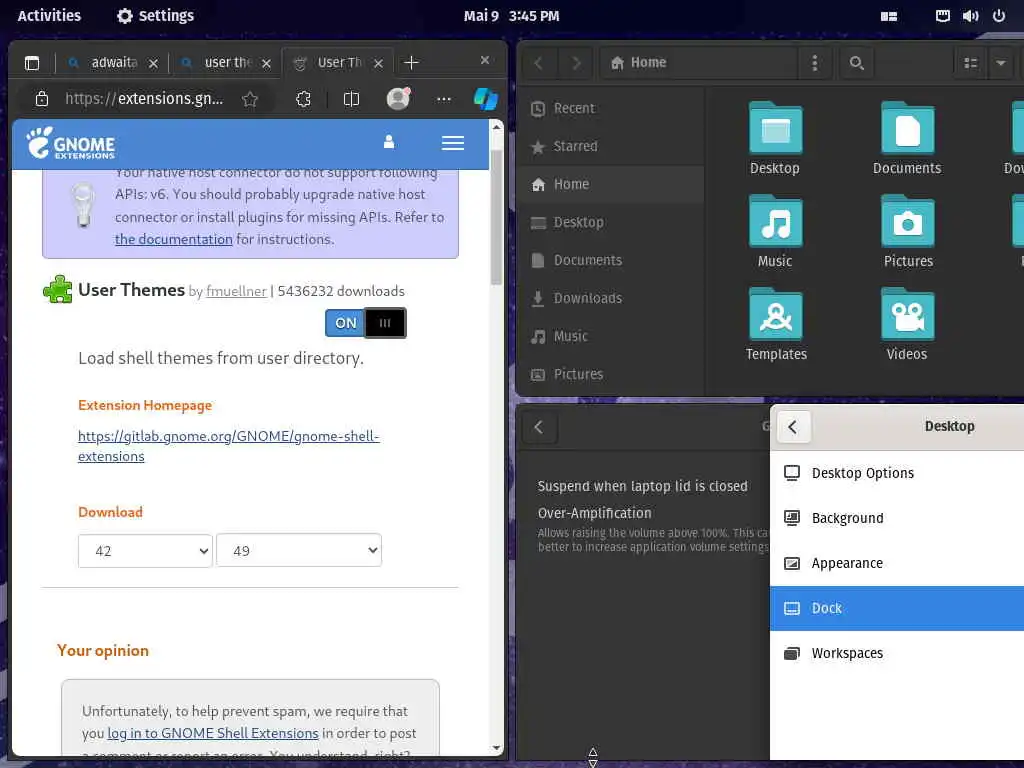Click 'log in to GNOME Shell Extensions' link

click(x=213, y=733)
